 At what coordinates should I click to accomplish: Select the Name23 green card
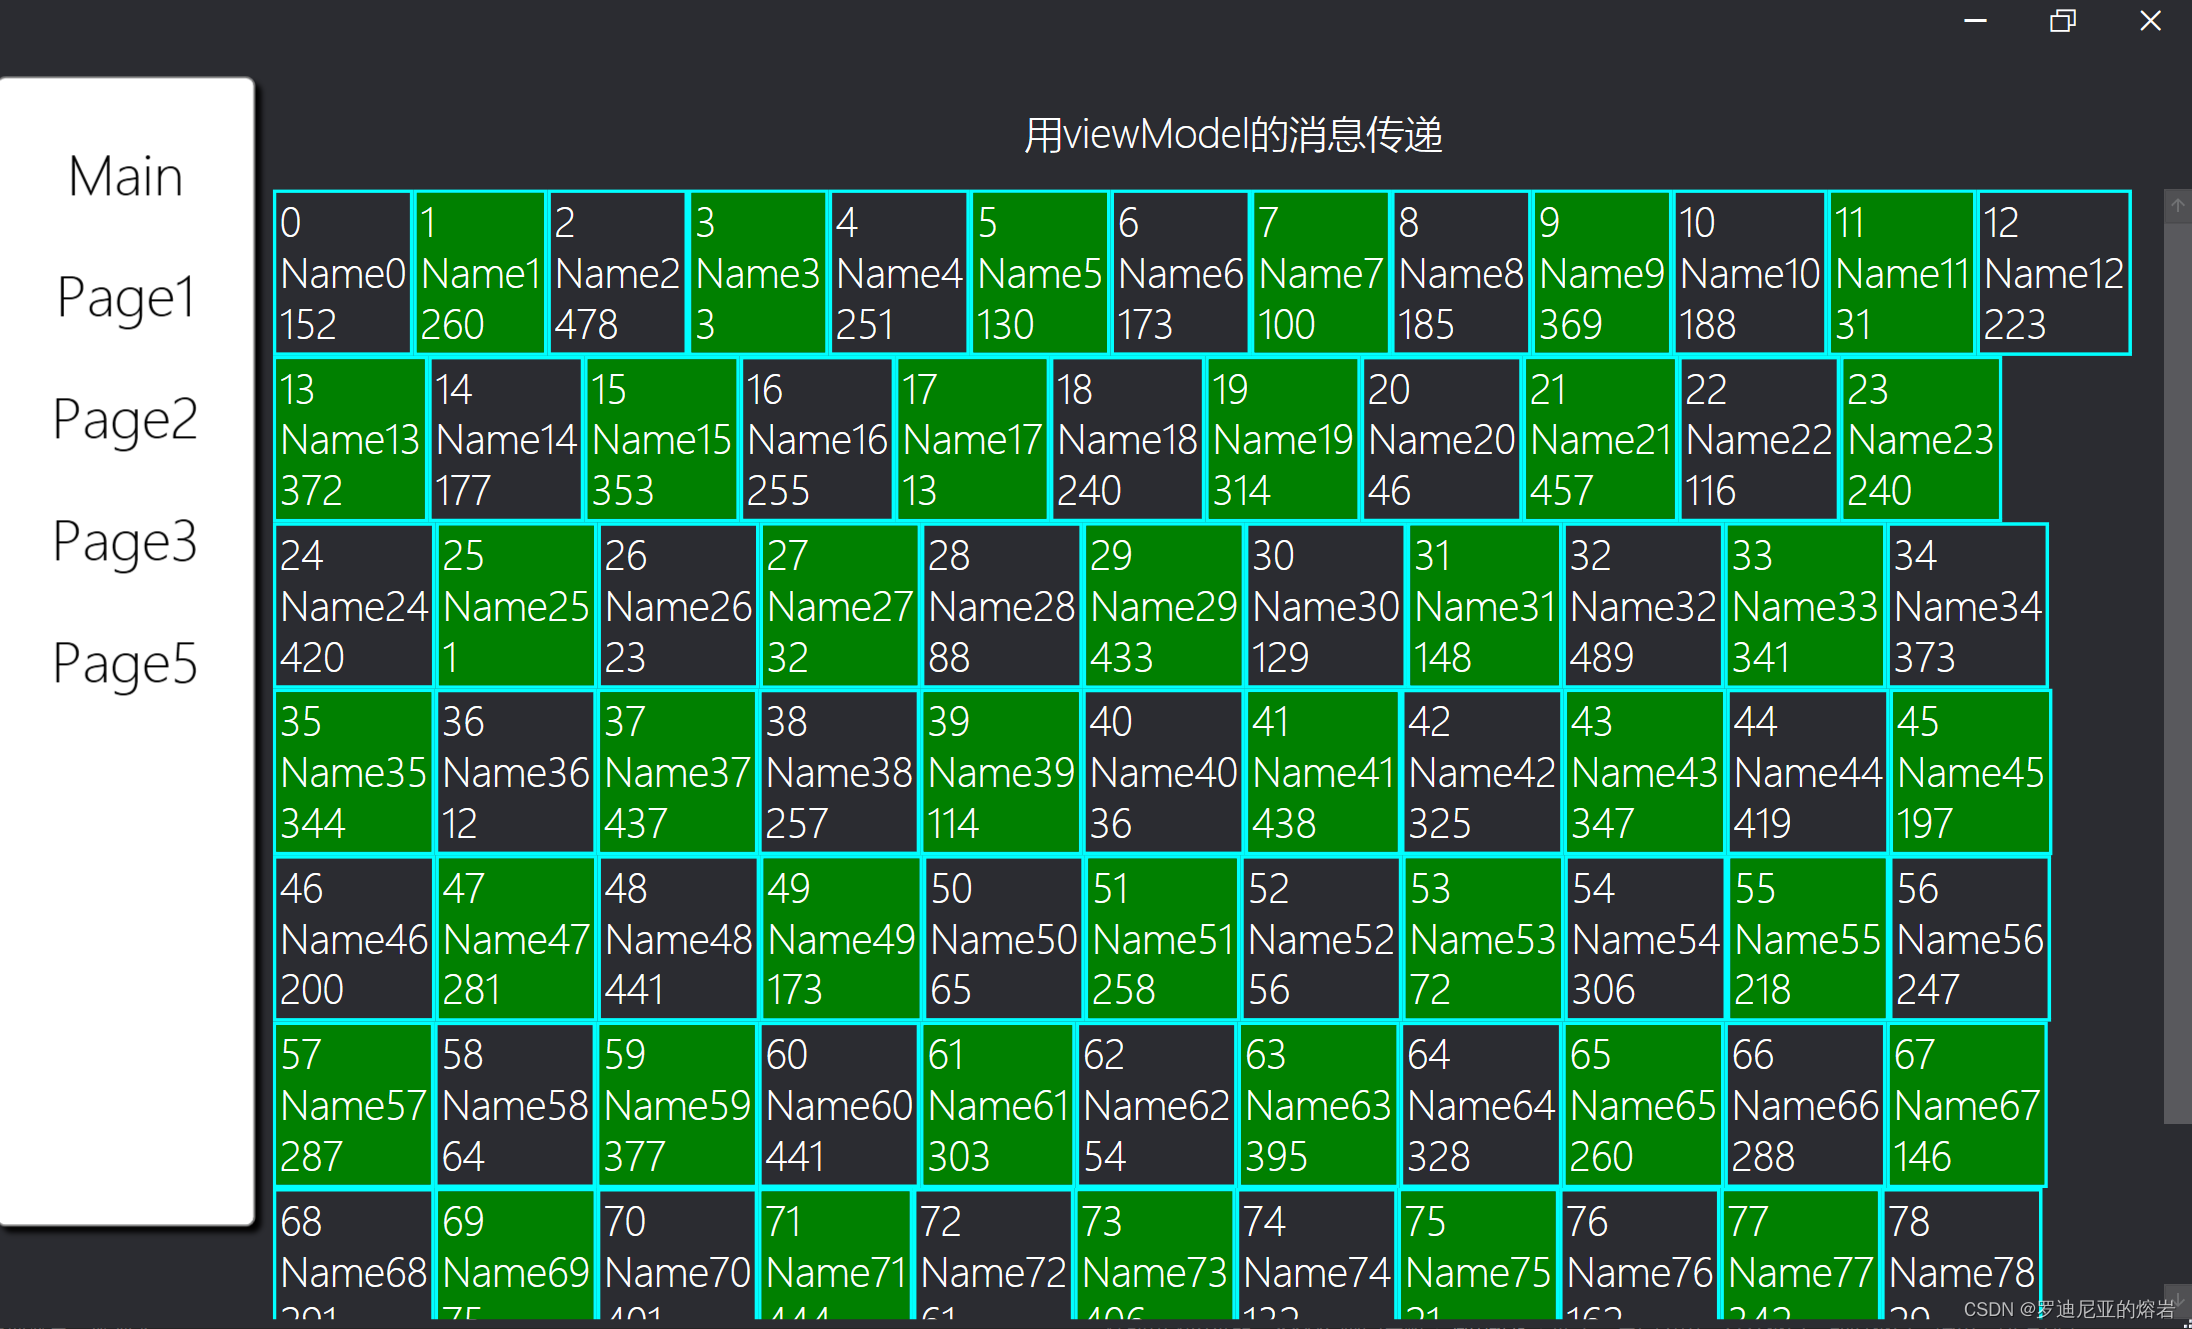click(x=1921, y=439)
